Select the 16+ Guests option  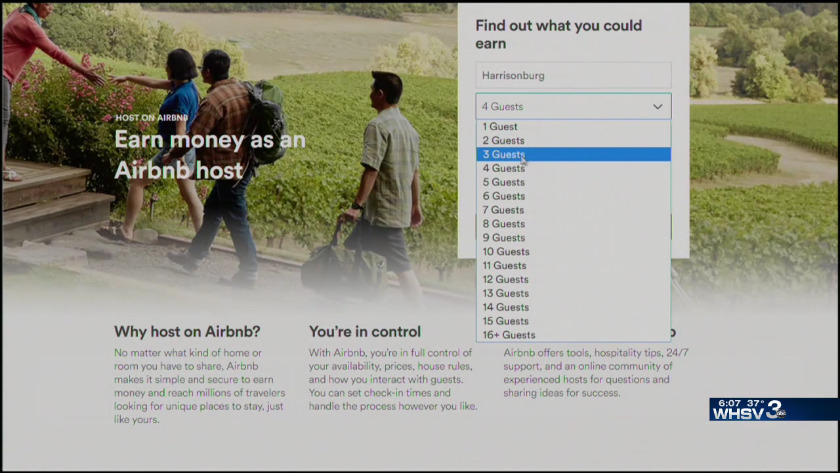[509, 335]
